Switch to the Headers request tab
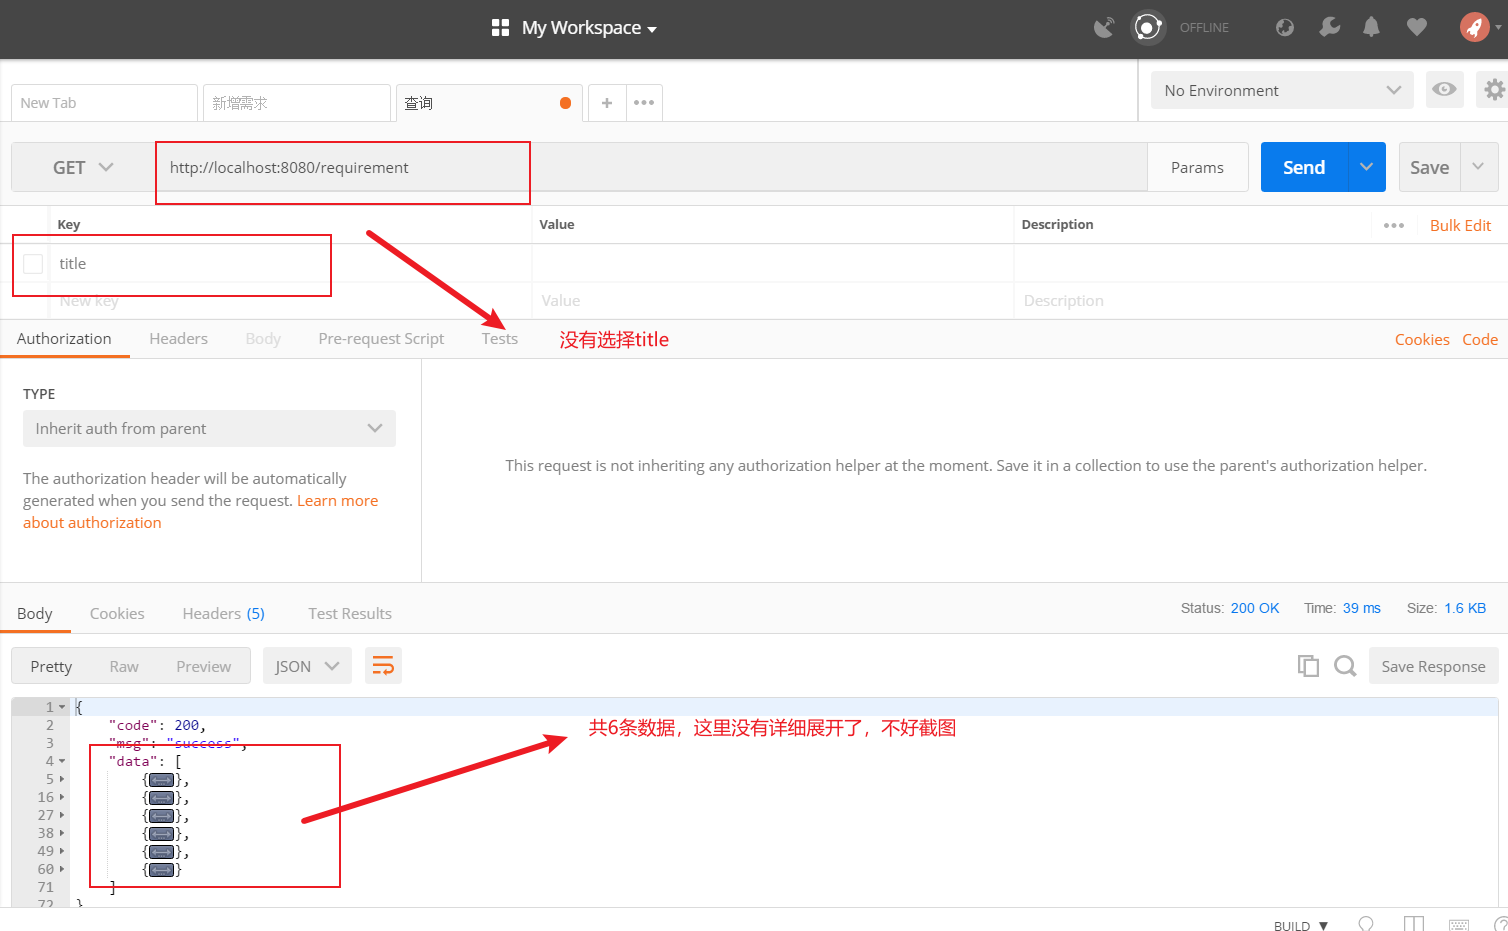This screenshot has width=1508, height=931. pyautogui.click(x=178, y=339)
